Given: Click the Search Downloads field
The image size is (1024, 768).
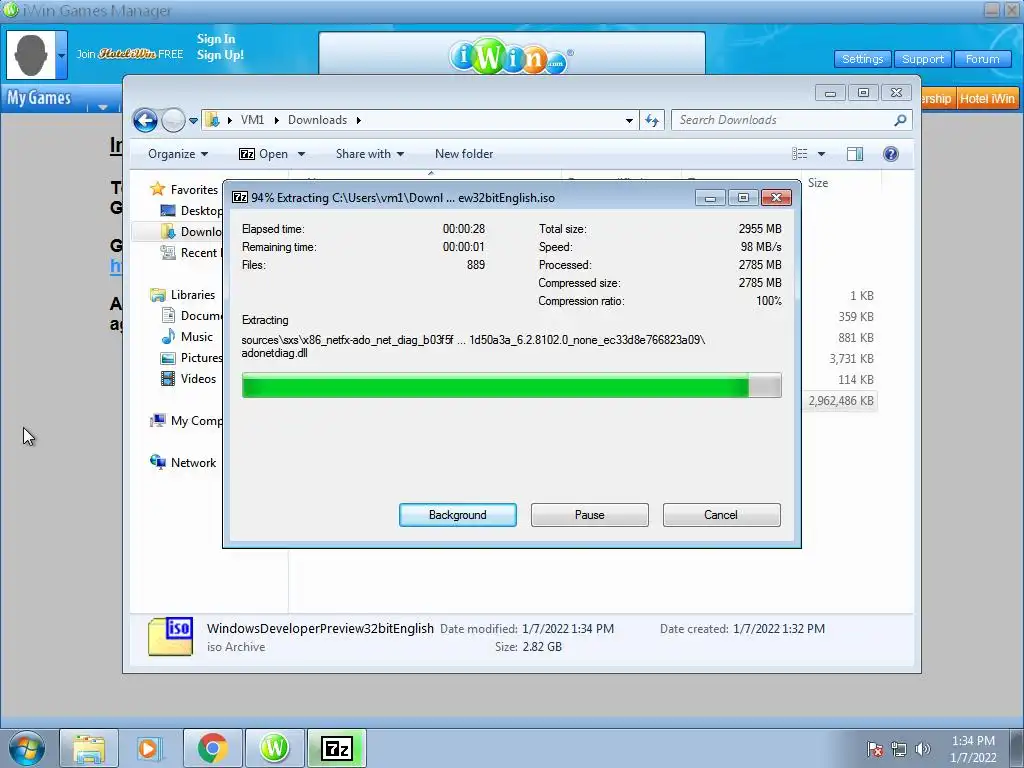Looking at the screenshot, I should pyautogui.click(x=784, y=120).
